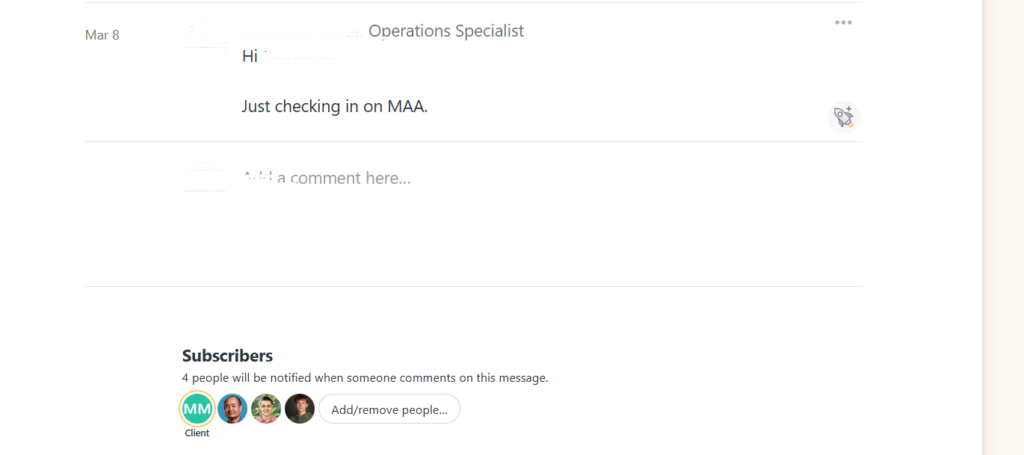This screenshot has height=455, width=1024.
Task: Click the Subscribers heading
Action: pos(227,355)
